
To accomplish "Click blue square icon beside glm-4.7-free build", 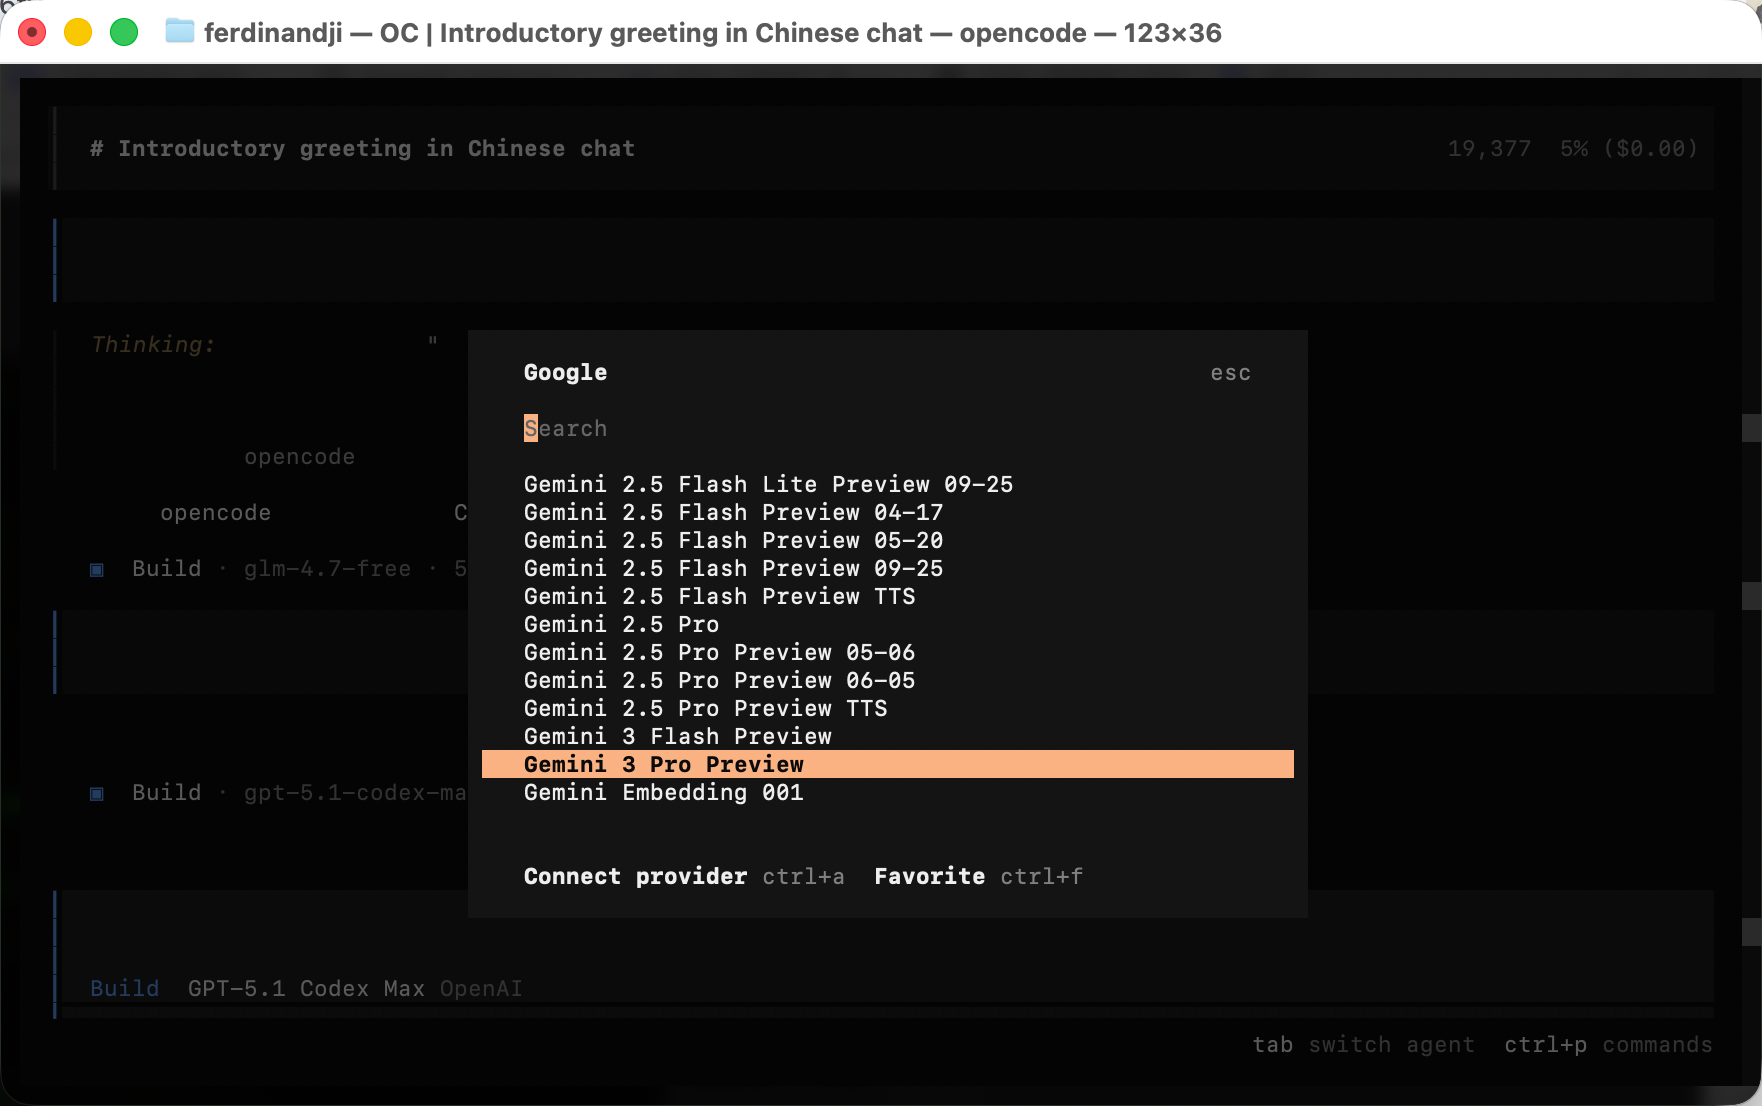I will point(97,569).
